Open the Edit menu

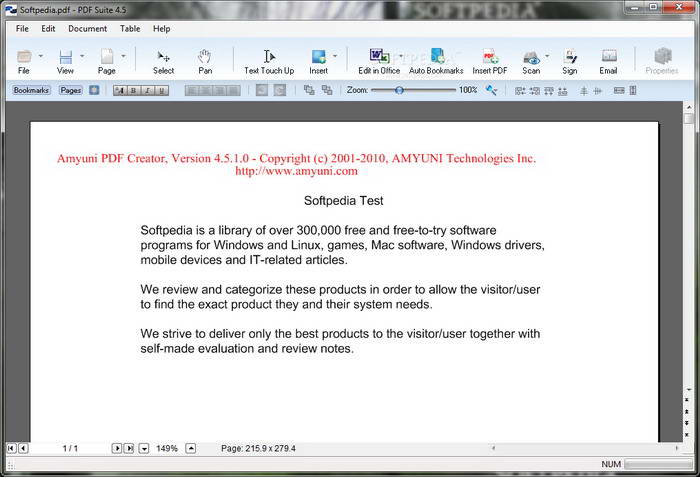point(48,29)
